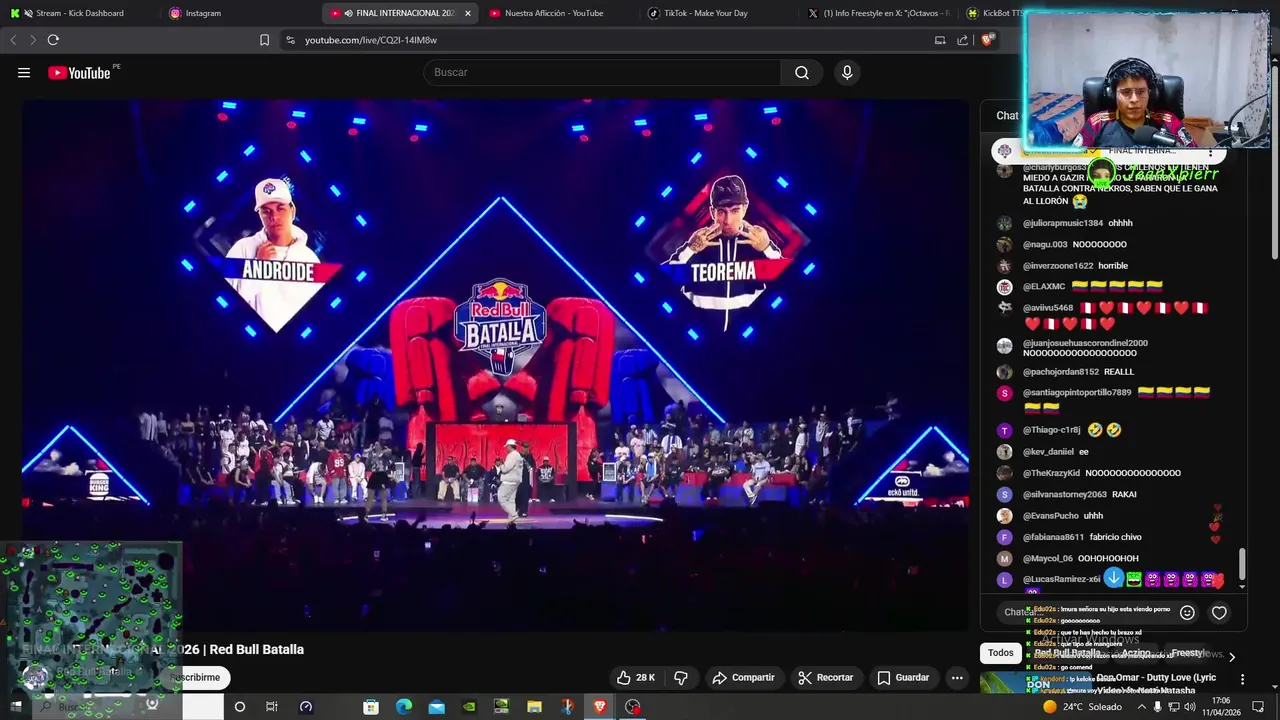Open notification center on taskbar
This screenshot has width=1280, height=720.
1257,706
